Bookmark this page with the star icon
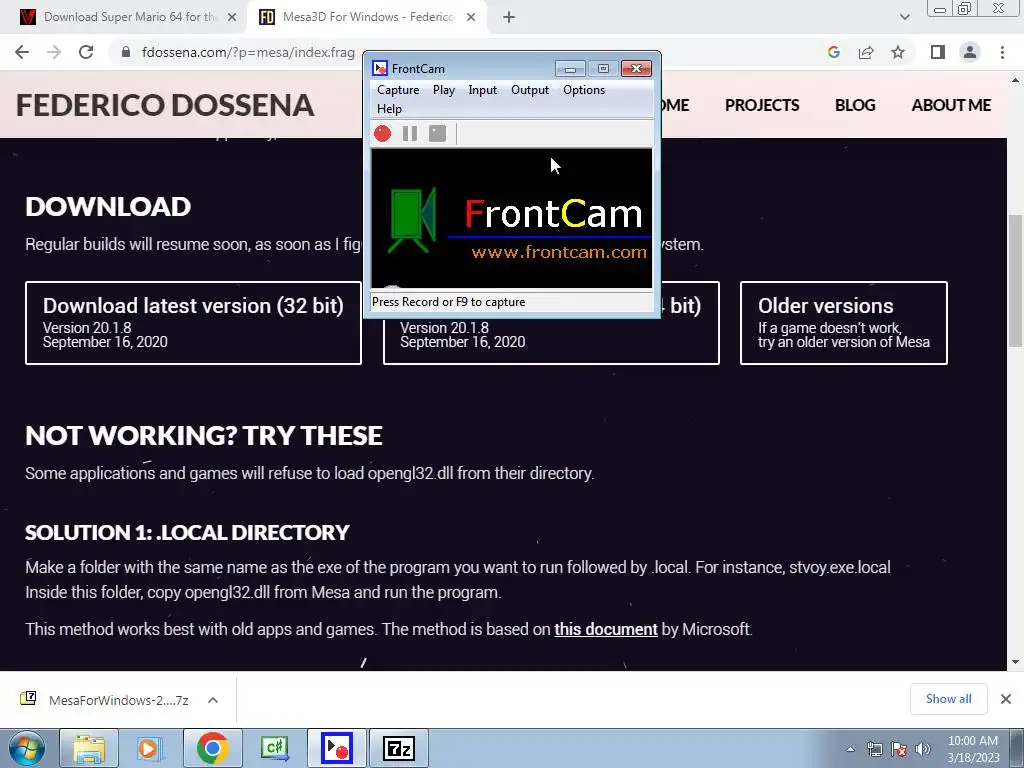1024x768 pixels. coord(898,52)
